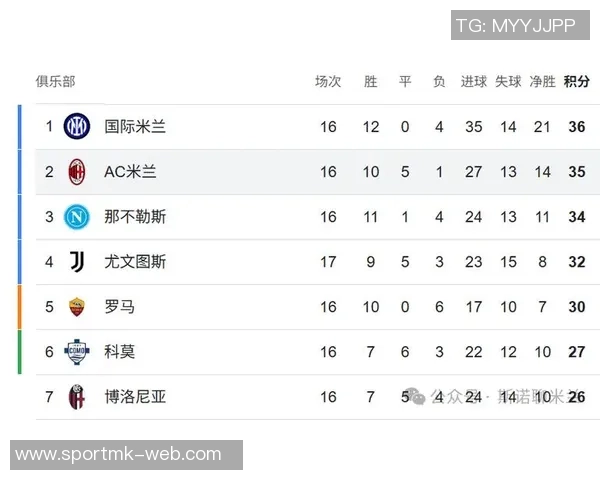
Task: Click the Bologna club crest
Action: [x=77, y=397]
